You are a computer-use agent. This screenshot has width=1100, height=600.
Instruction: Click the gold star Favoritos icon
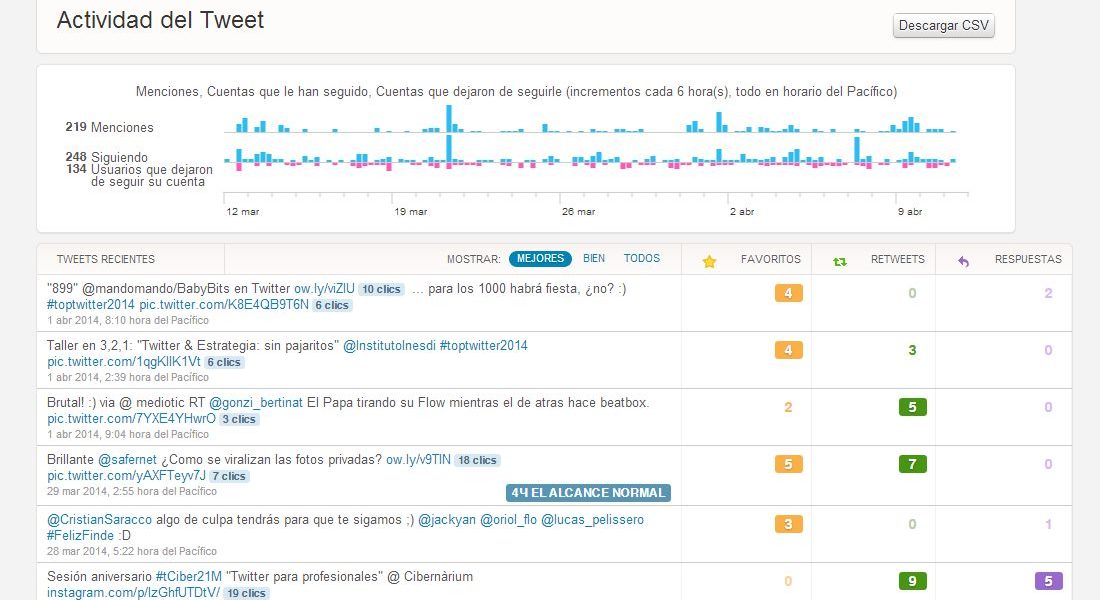click(x=709, y=261)
